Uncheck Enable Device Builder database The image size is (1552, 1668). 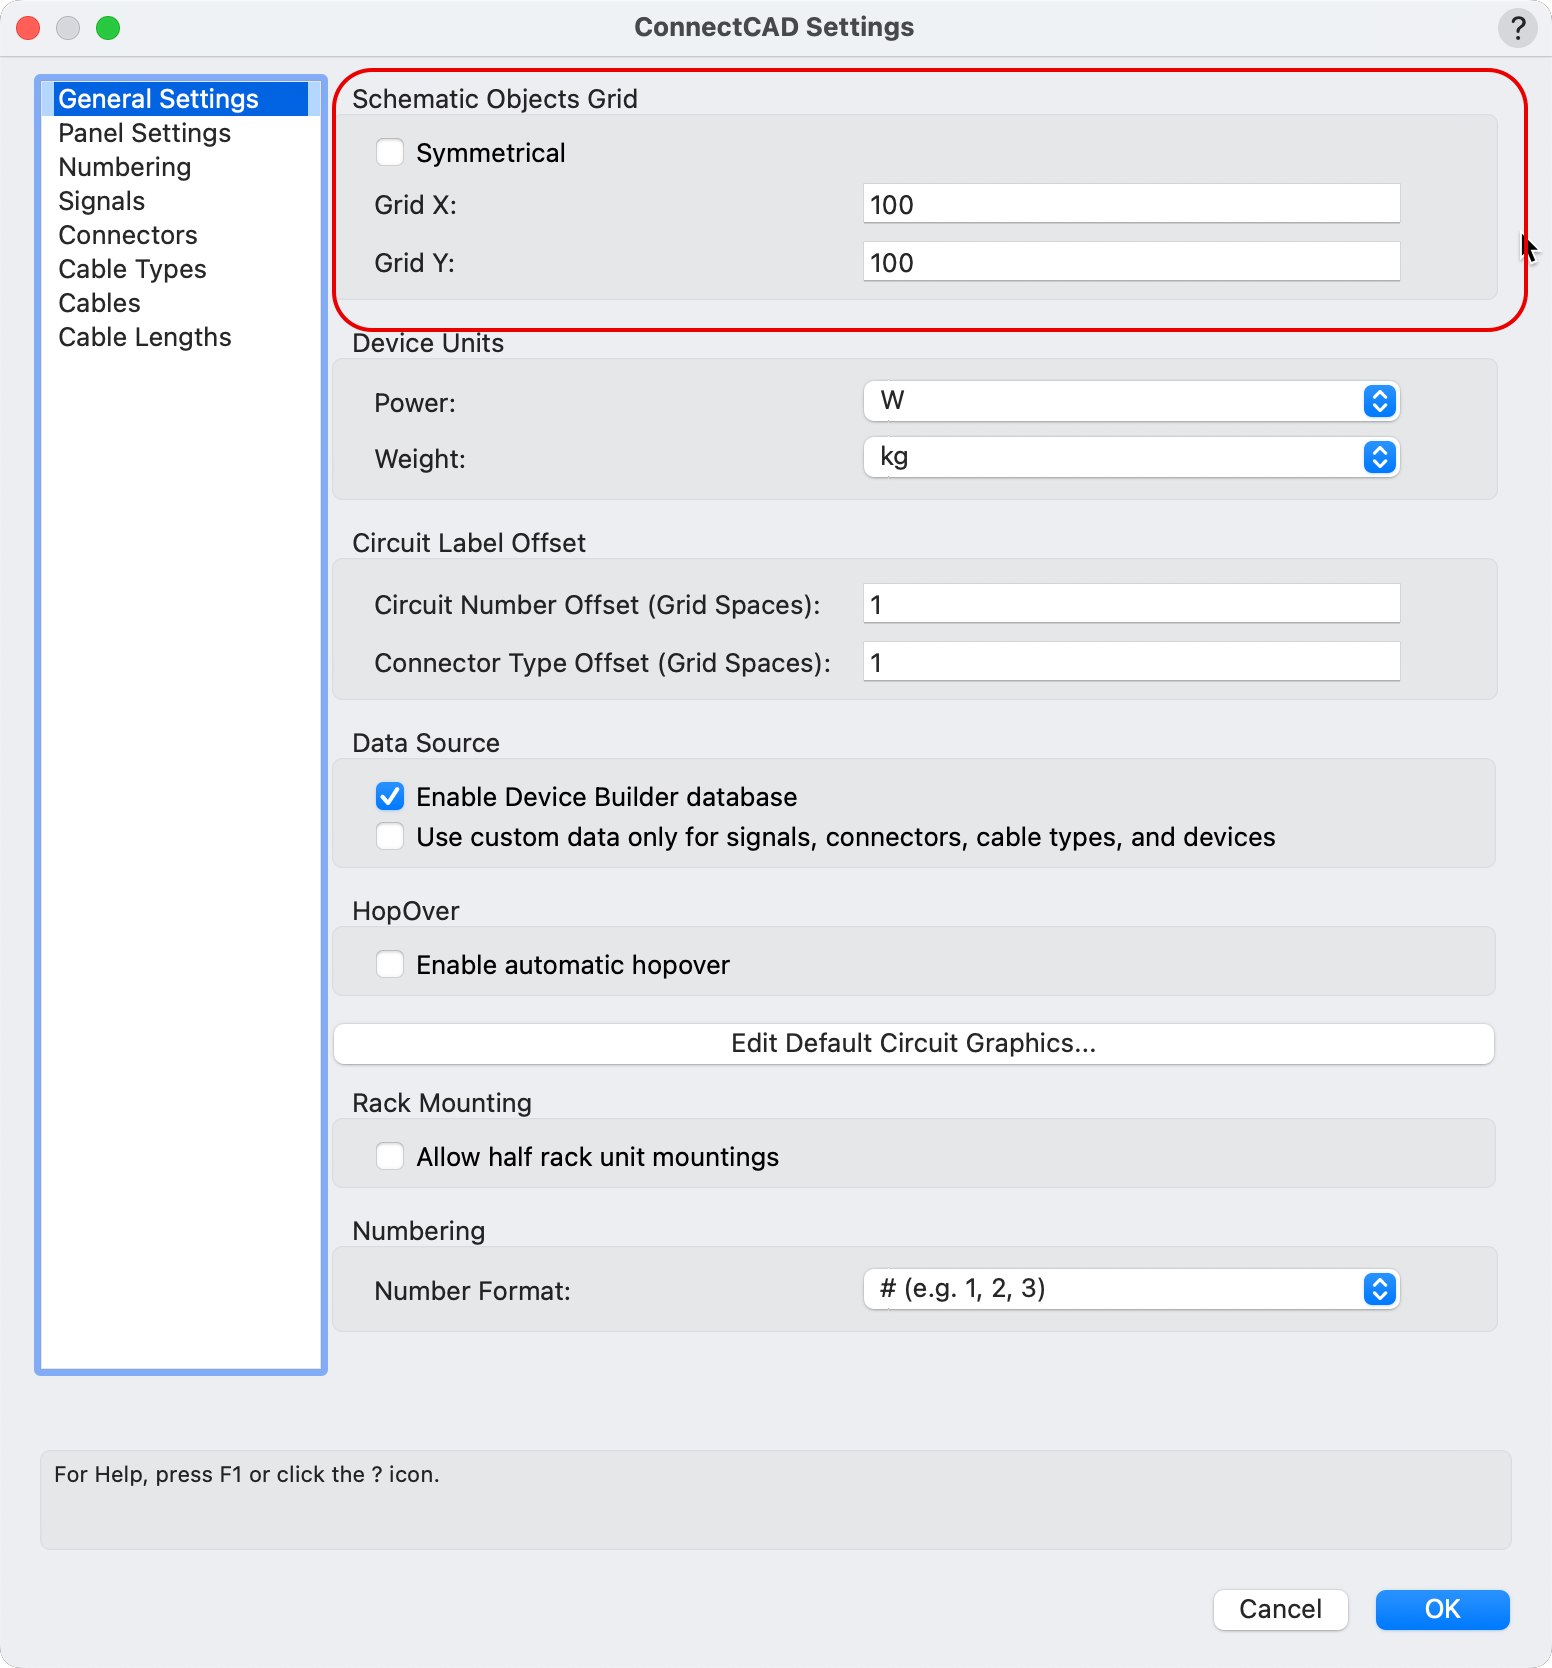point(390,797)
